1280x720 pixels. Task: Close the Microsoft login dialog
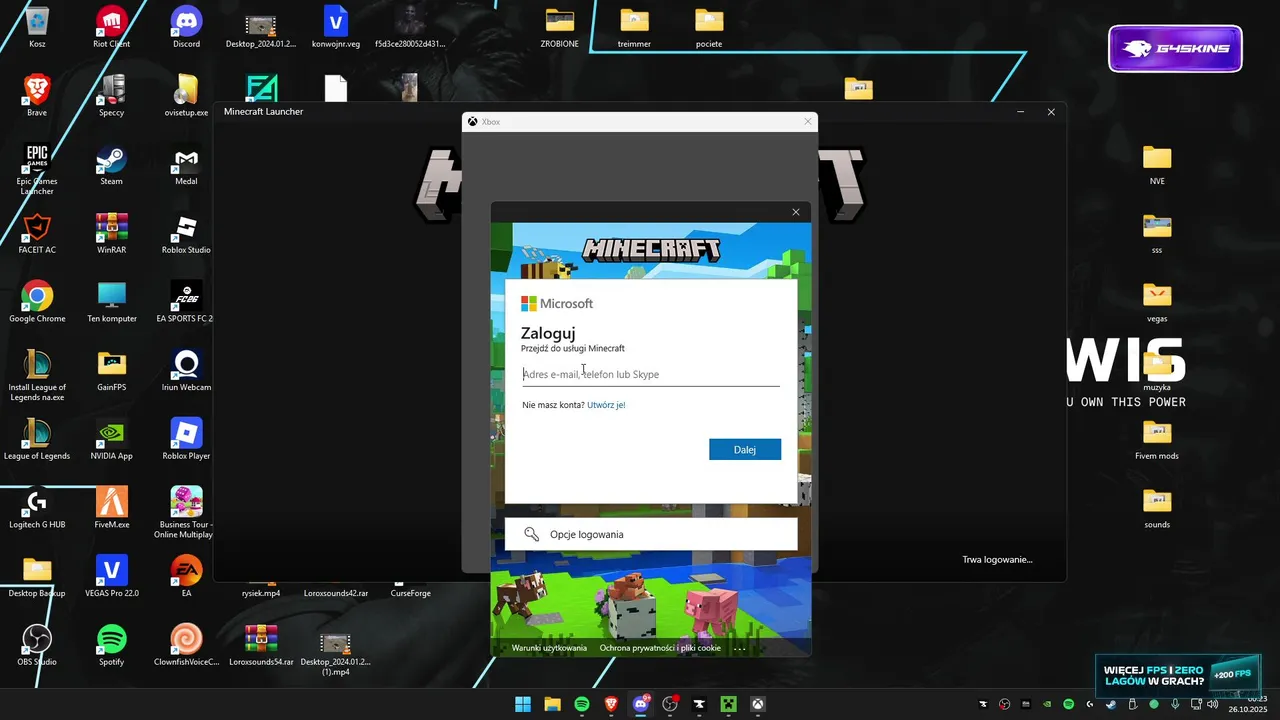tap(796, 212)
